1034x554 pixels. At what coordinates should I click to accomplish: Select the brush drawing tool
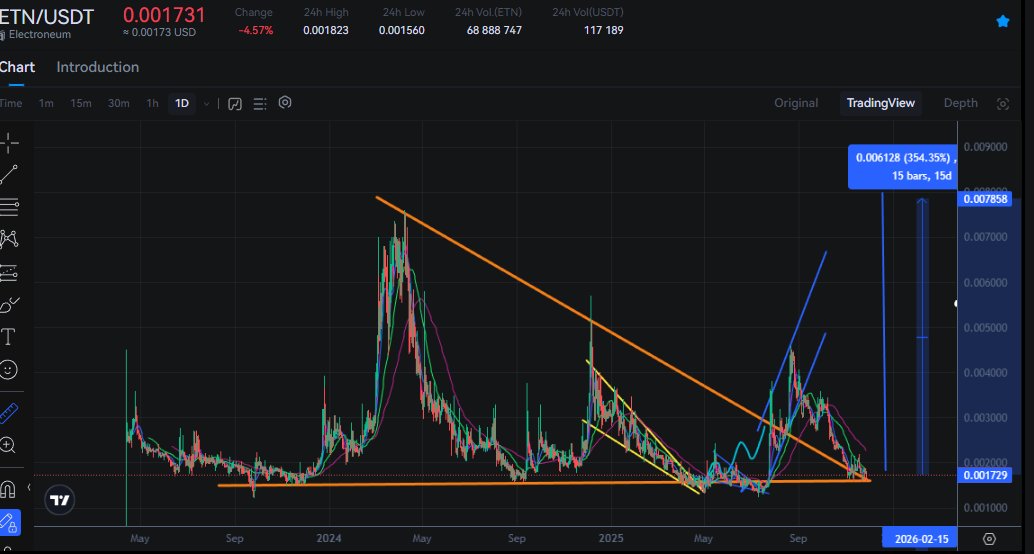[9, 305]
